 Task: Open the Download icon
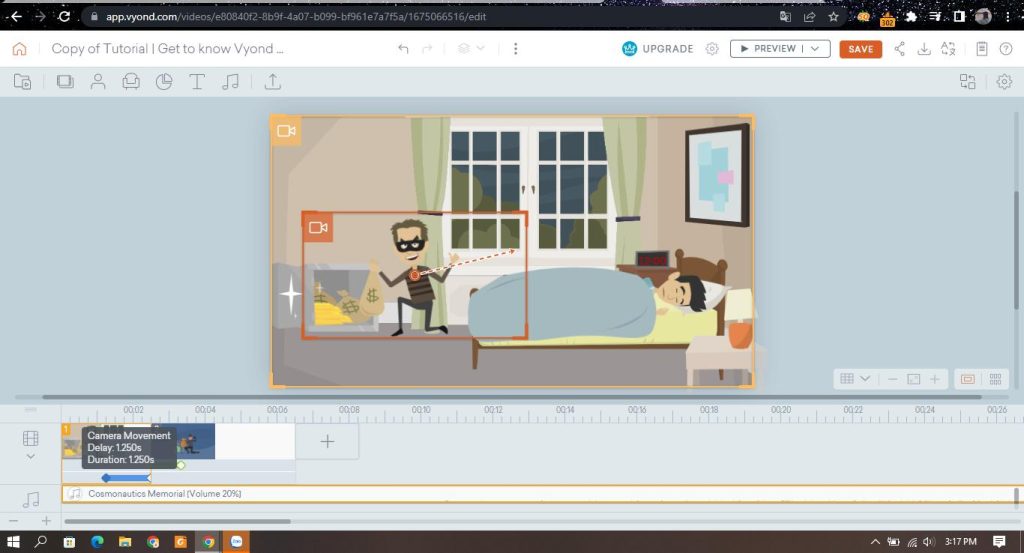(923, 48)
